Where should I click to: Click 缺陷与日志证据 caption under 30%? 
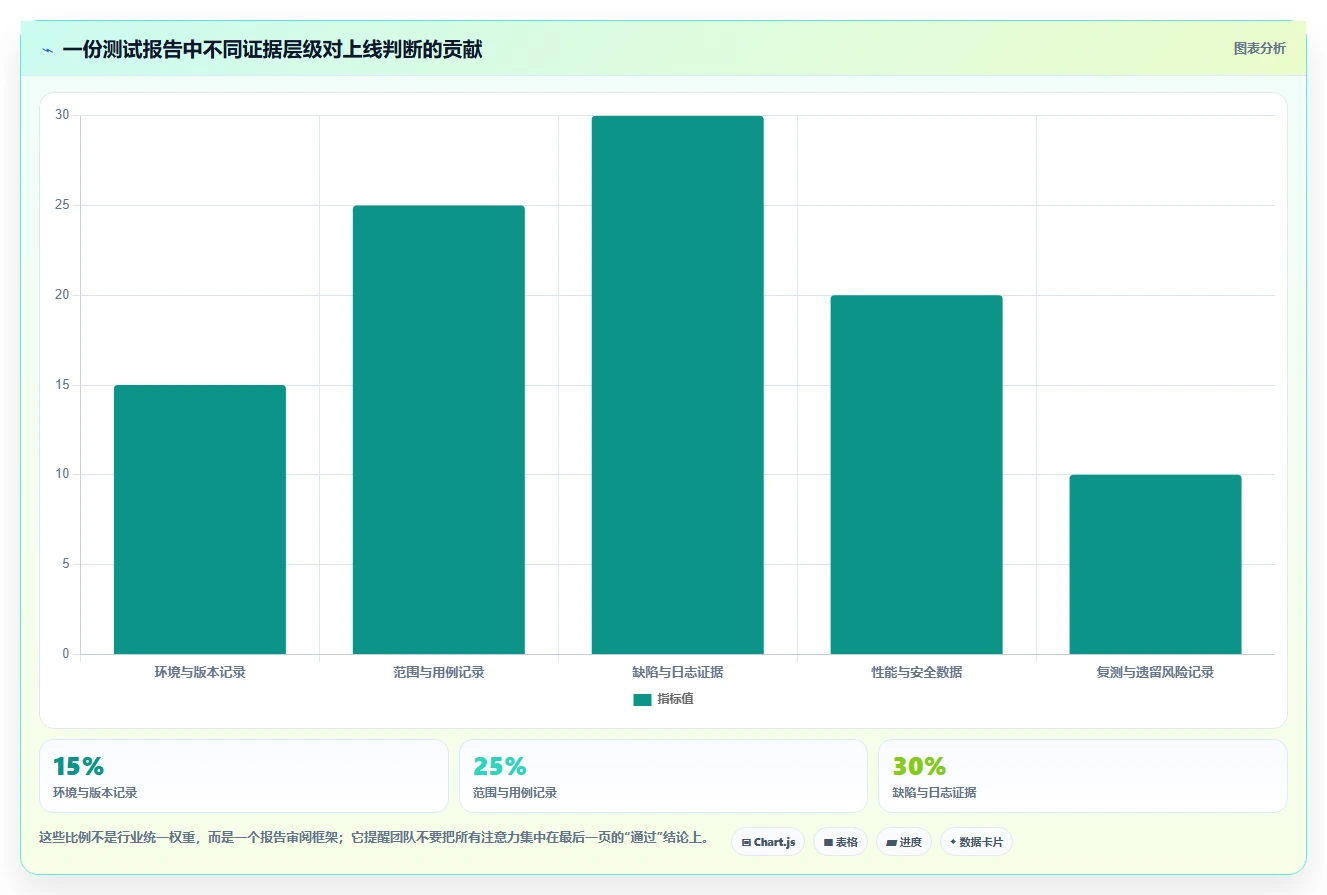(x=934, y=793)
